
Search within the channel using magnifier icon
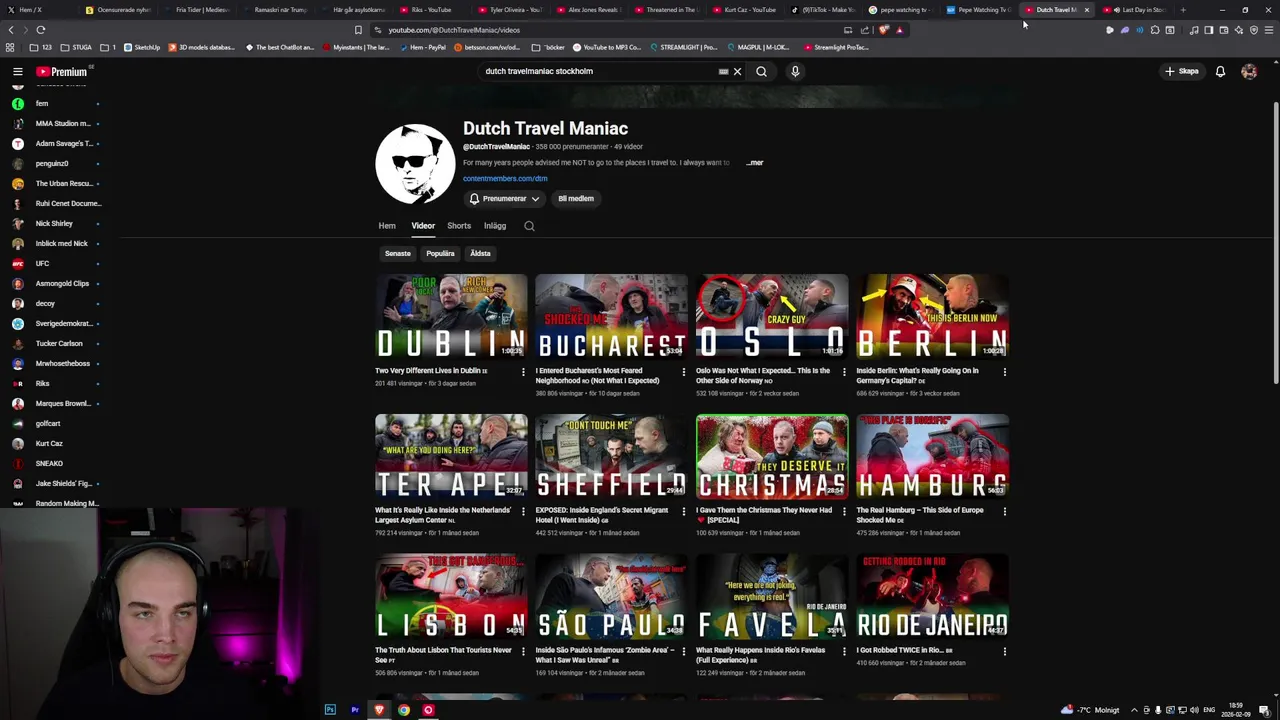click(529, 226)
